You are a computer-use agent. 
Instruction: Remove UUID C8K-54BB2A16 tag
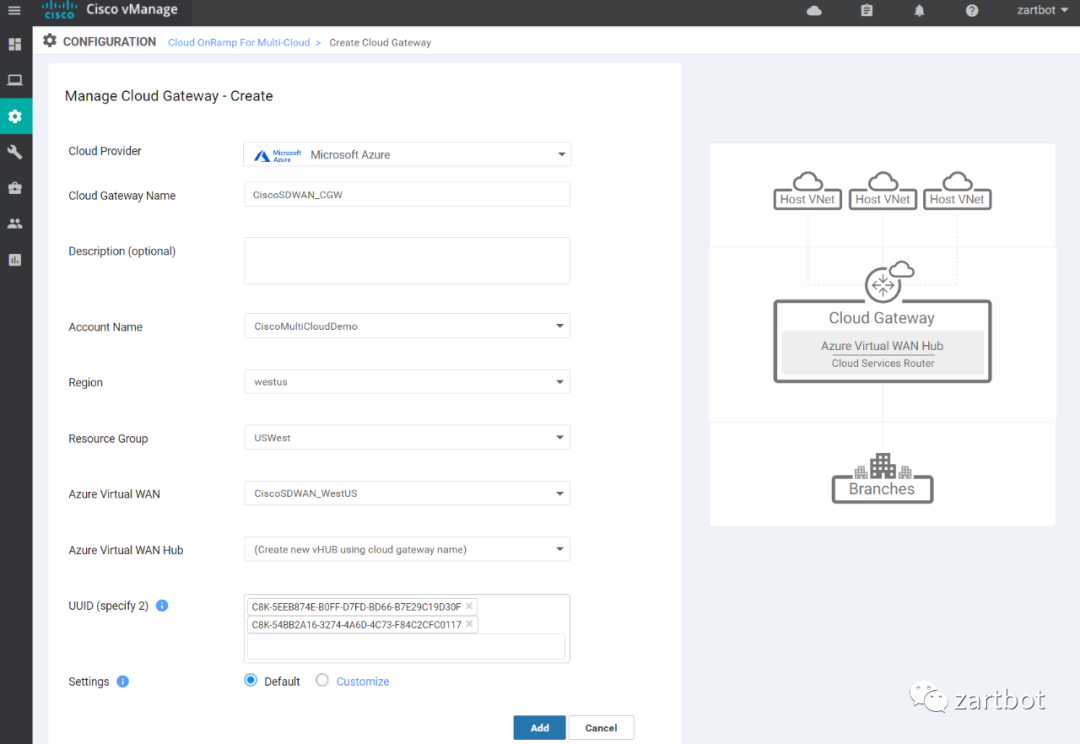[469, 624]
